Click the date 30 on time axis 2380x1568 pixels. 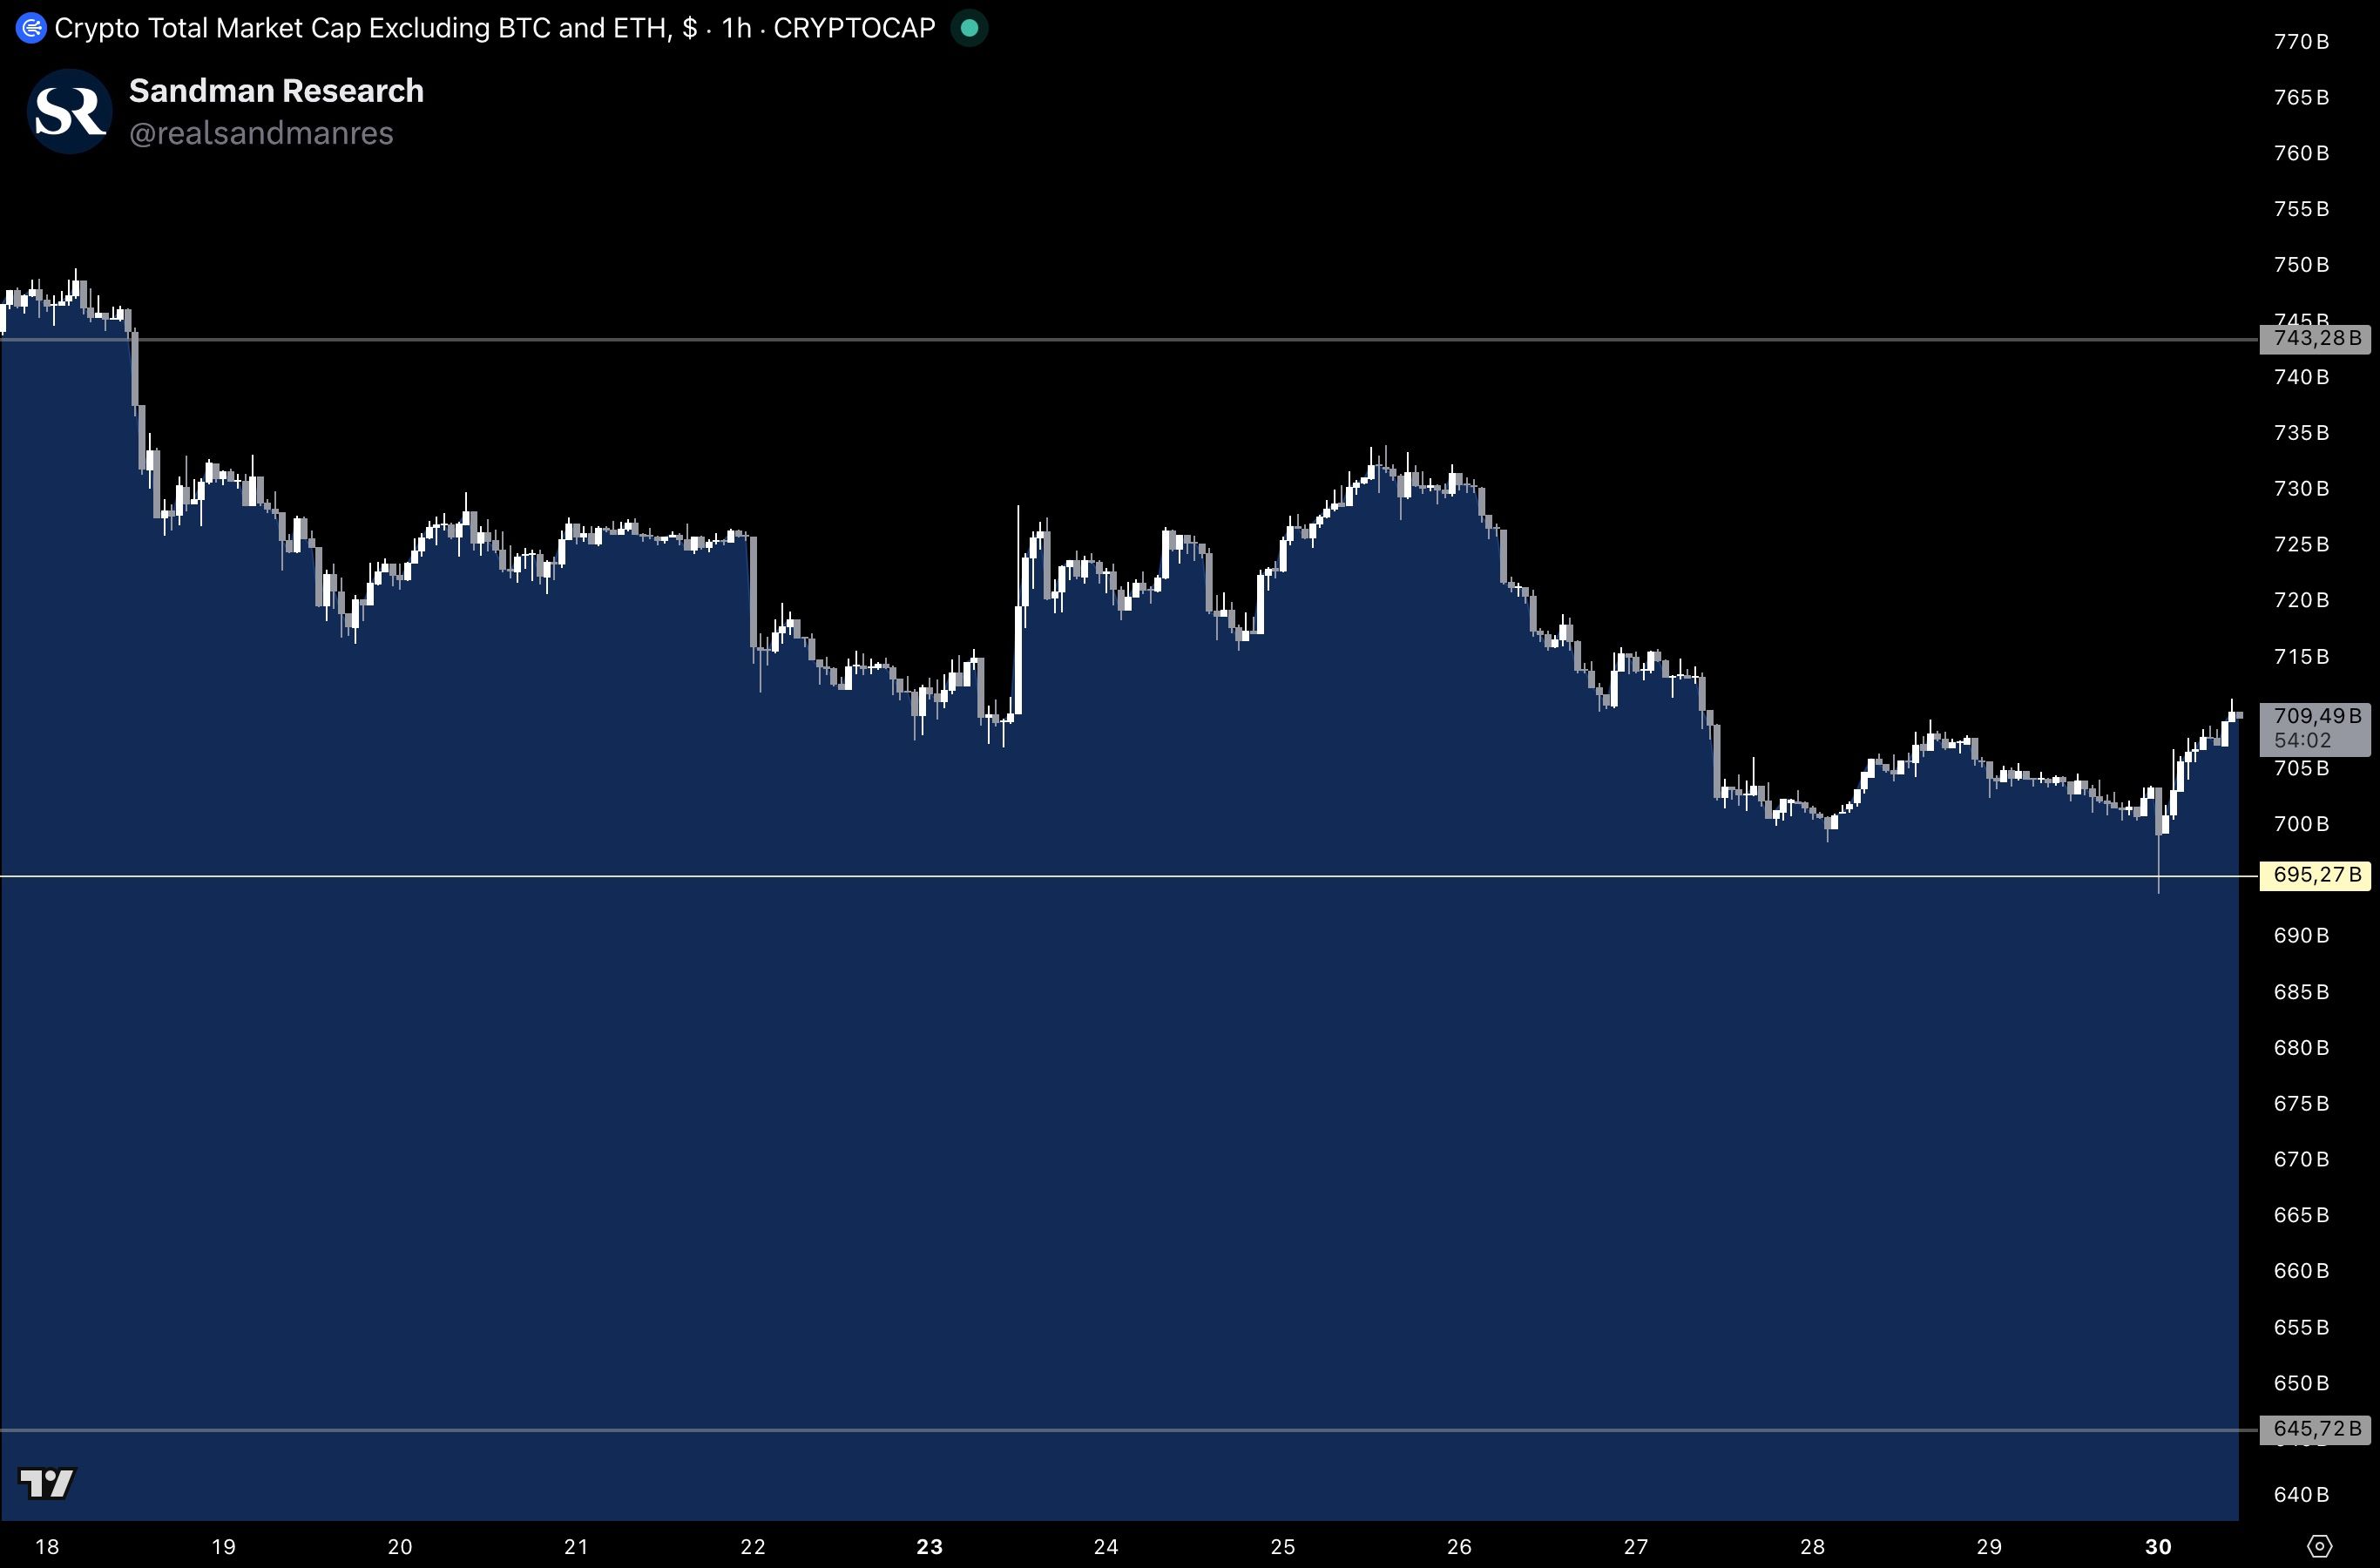point(2158,1547)
